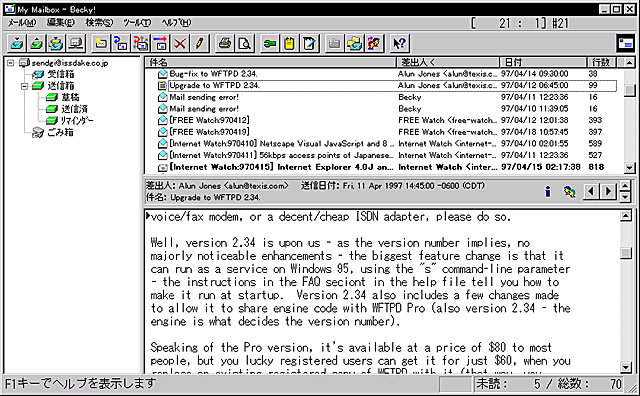Image resolution: width=640 pixels, height=396 pixels.
Task: Click the send mail toolbar icon
Action: coord(36,43)
